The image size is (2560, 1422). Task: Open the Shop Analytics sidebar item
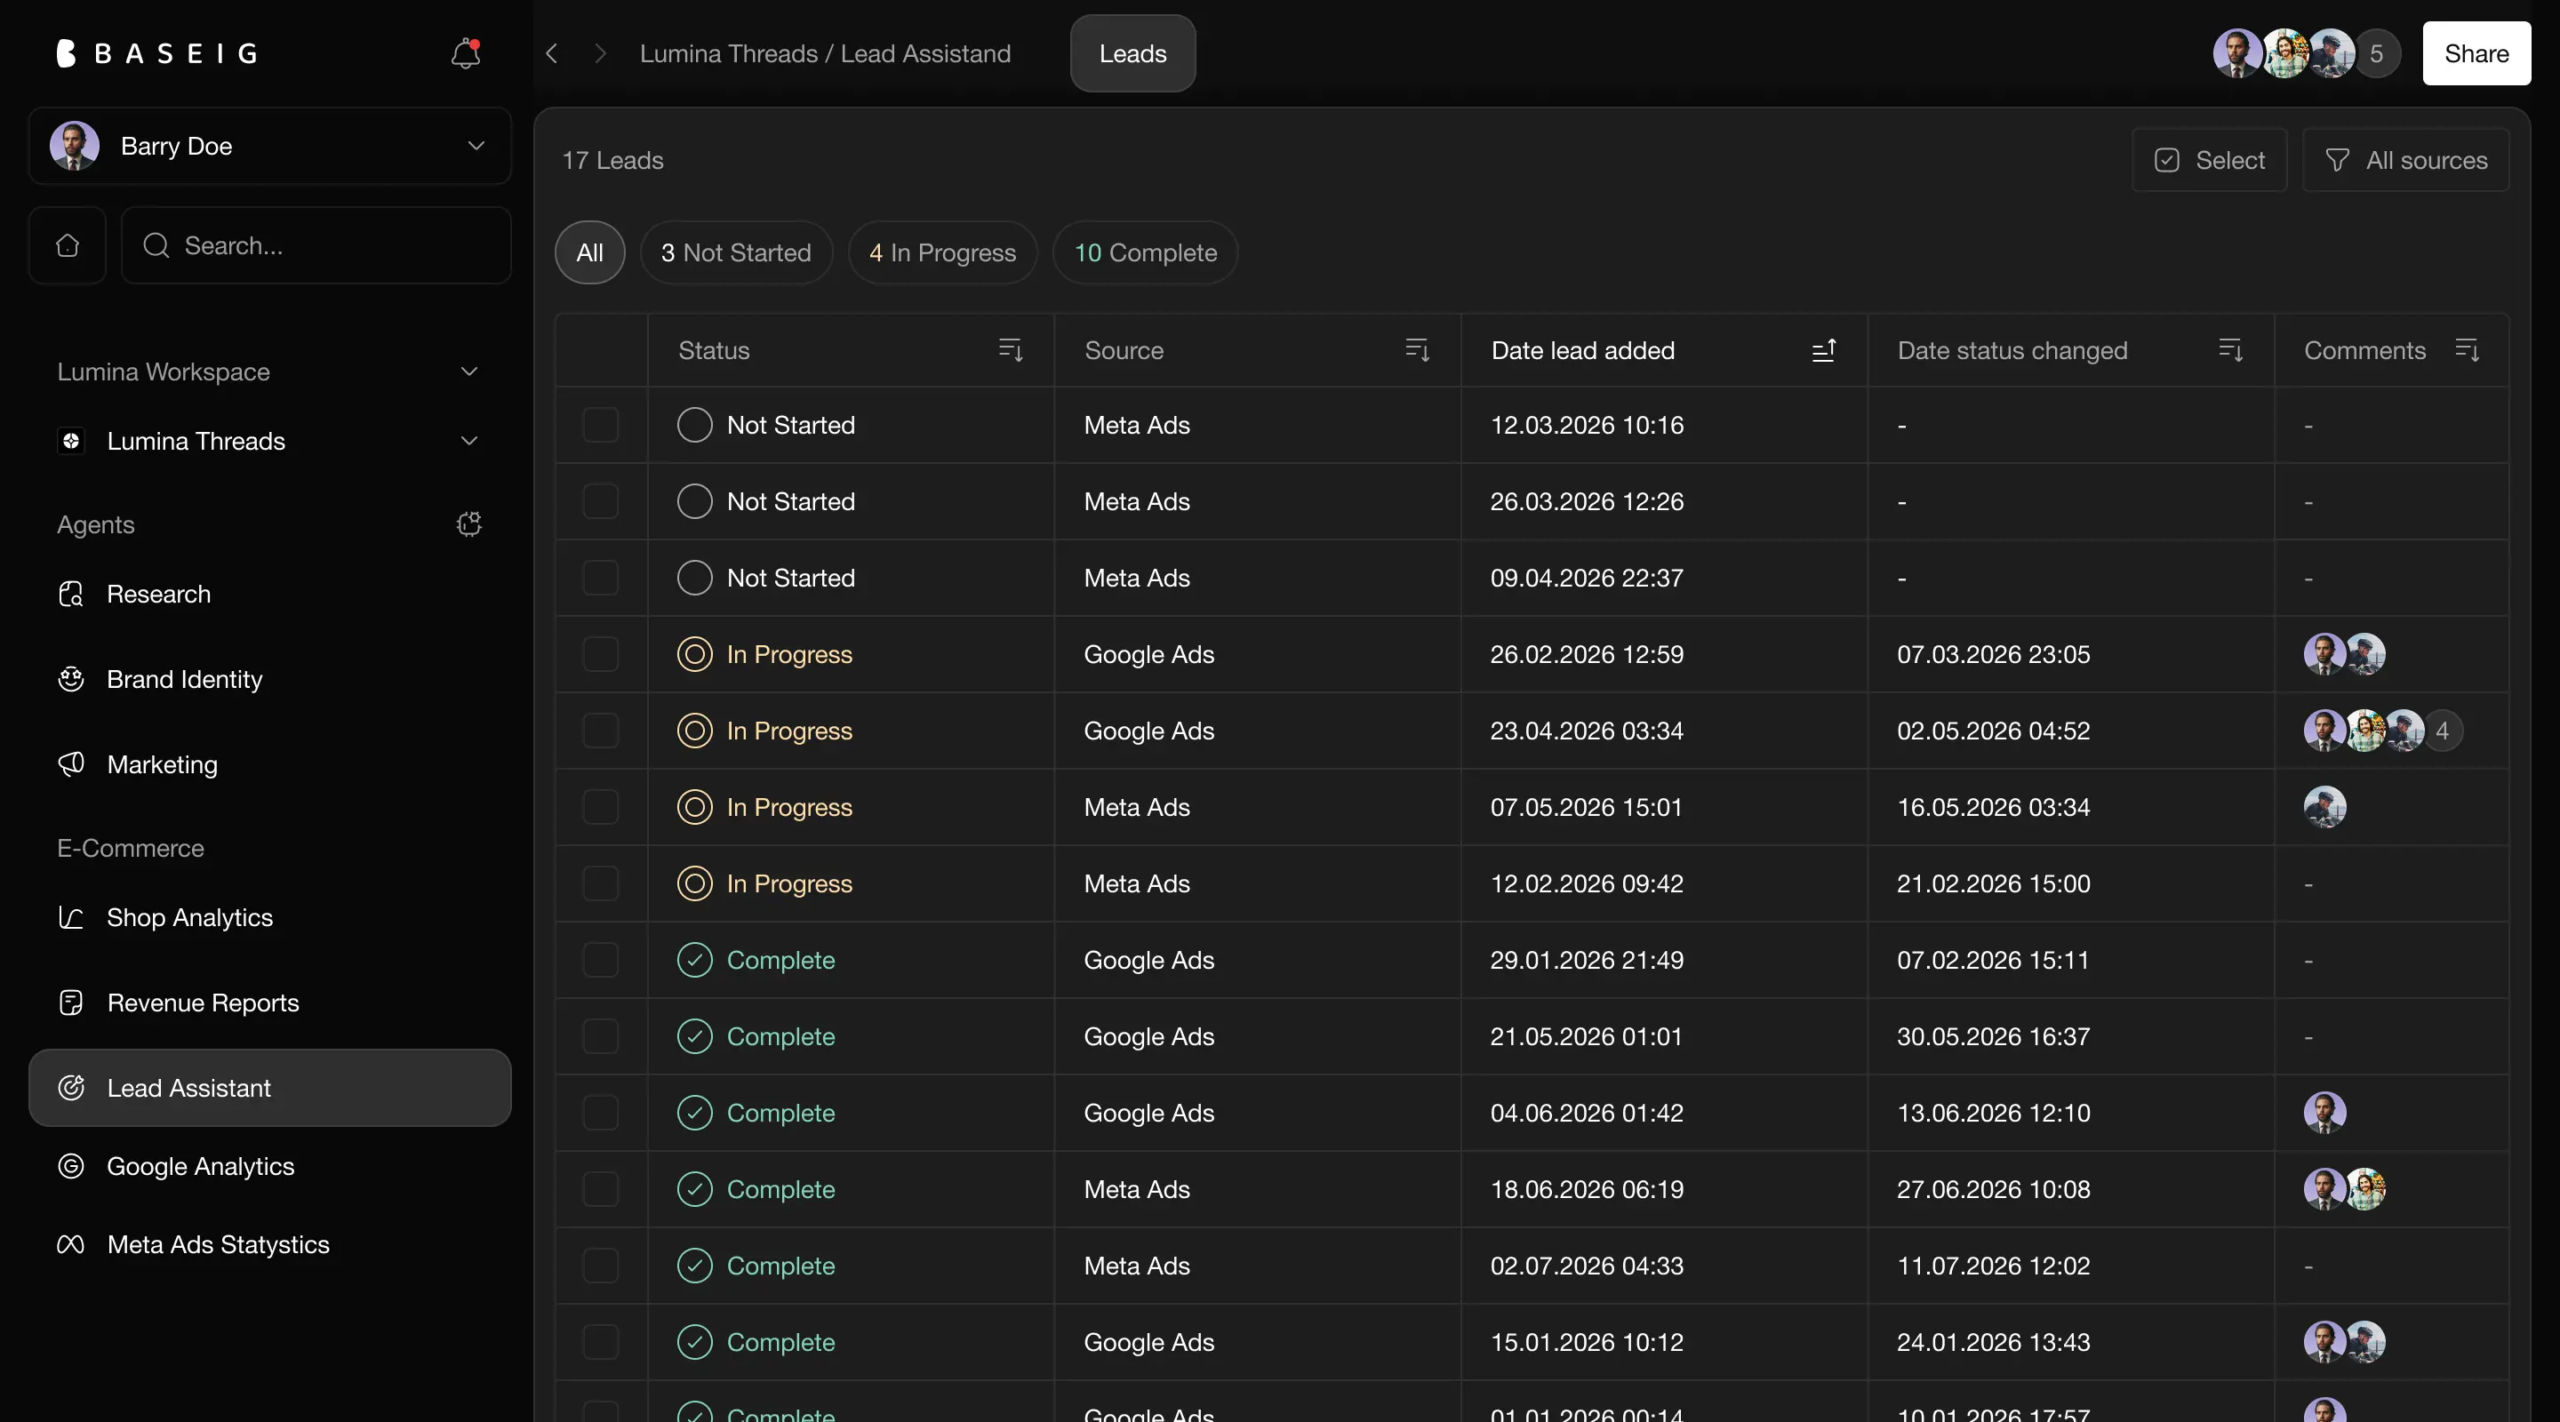coord(190,917)
